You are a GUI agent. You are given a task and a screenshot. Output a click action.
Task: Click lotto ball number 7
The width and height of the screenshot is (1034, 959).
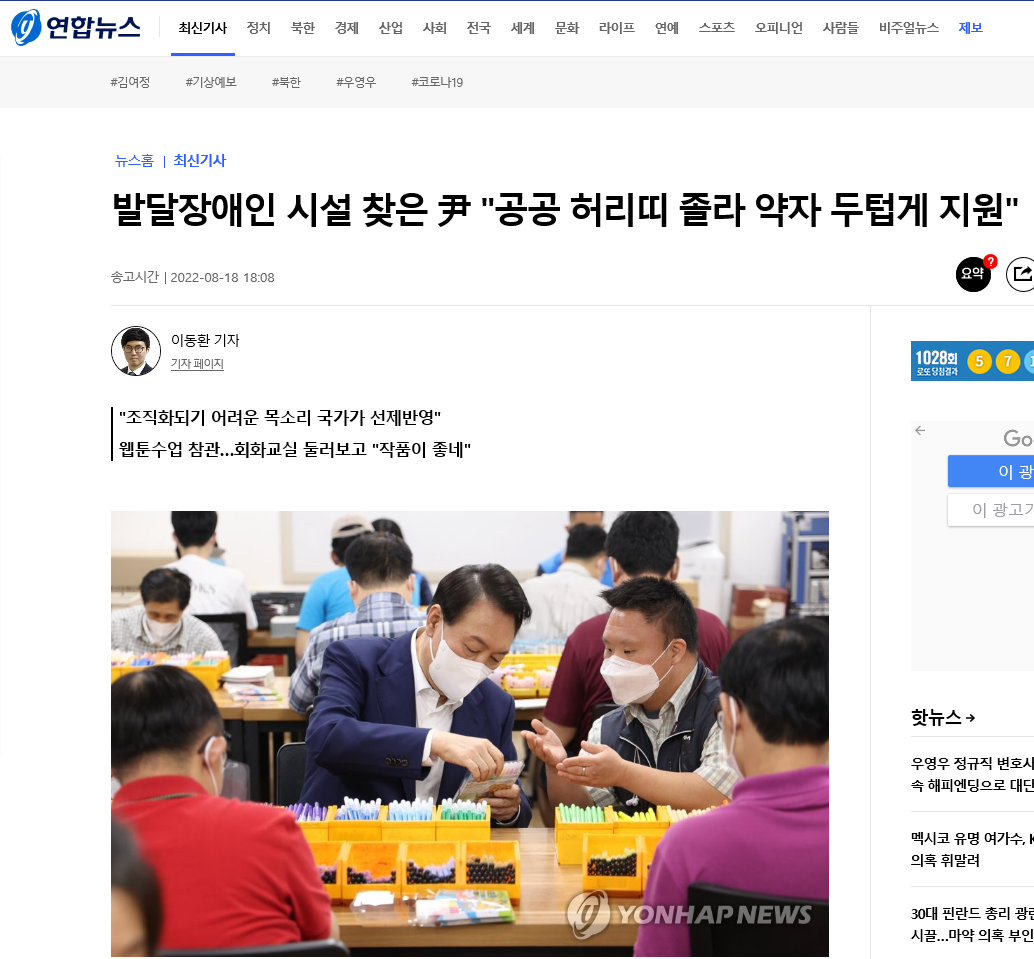(1008, 361)
